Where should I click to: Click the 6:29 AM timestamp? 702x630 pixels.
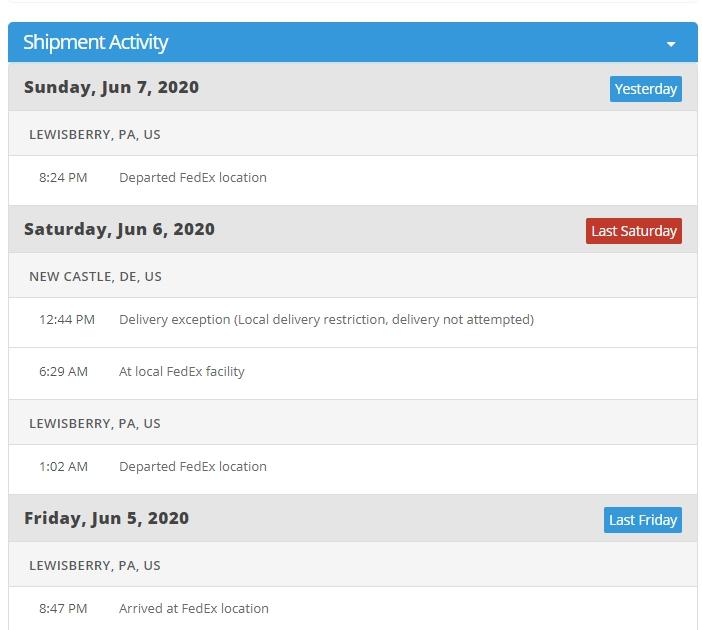pos(64,372)
